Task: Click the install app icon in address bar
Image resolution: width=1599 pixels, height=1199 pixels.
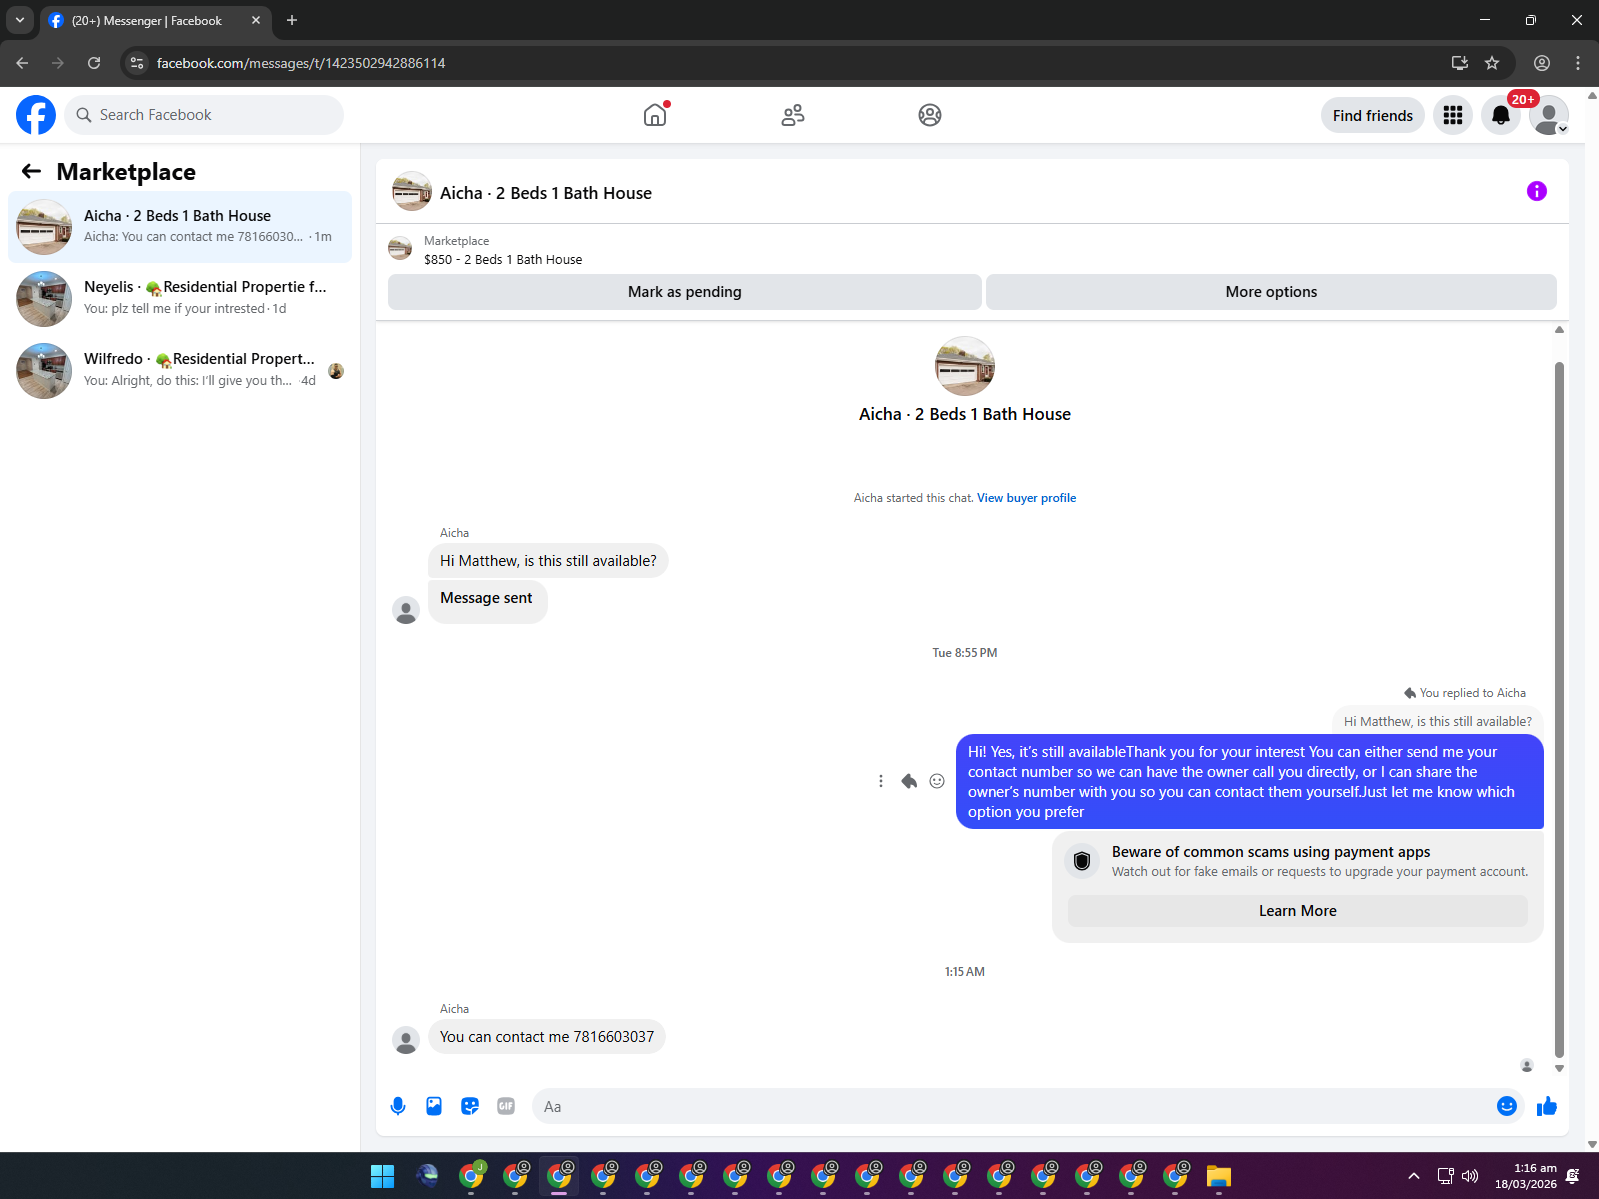Action: coord(1460,63)
